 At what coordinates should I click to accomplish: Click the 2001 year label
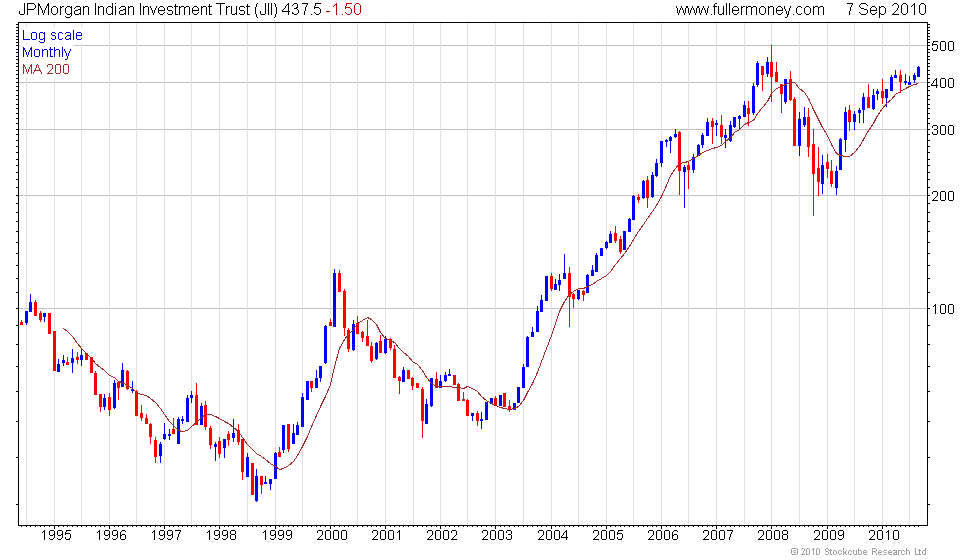386,535
